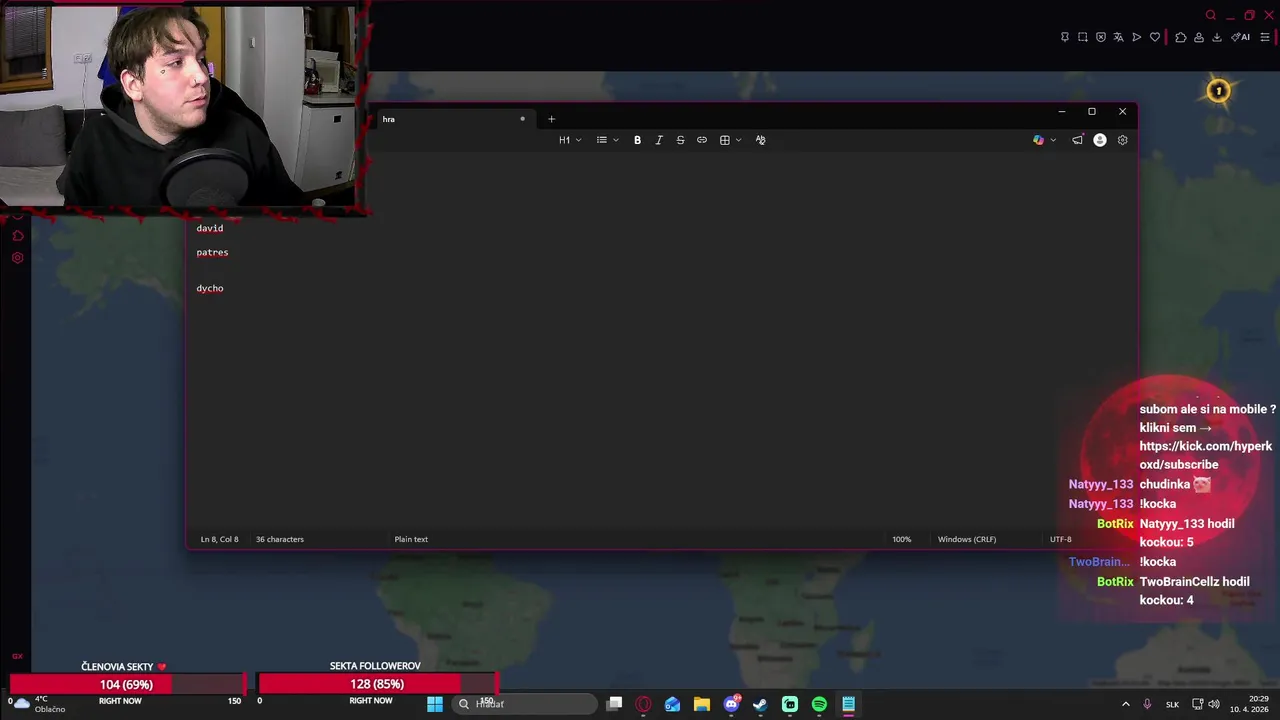
Task: Click the sidebar hexagon icon
Action: coord(17,236)
